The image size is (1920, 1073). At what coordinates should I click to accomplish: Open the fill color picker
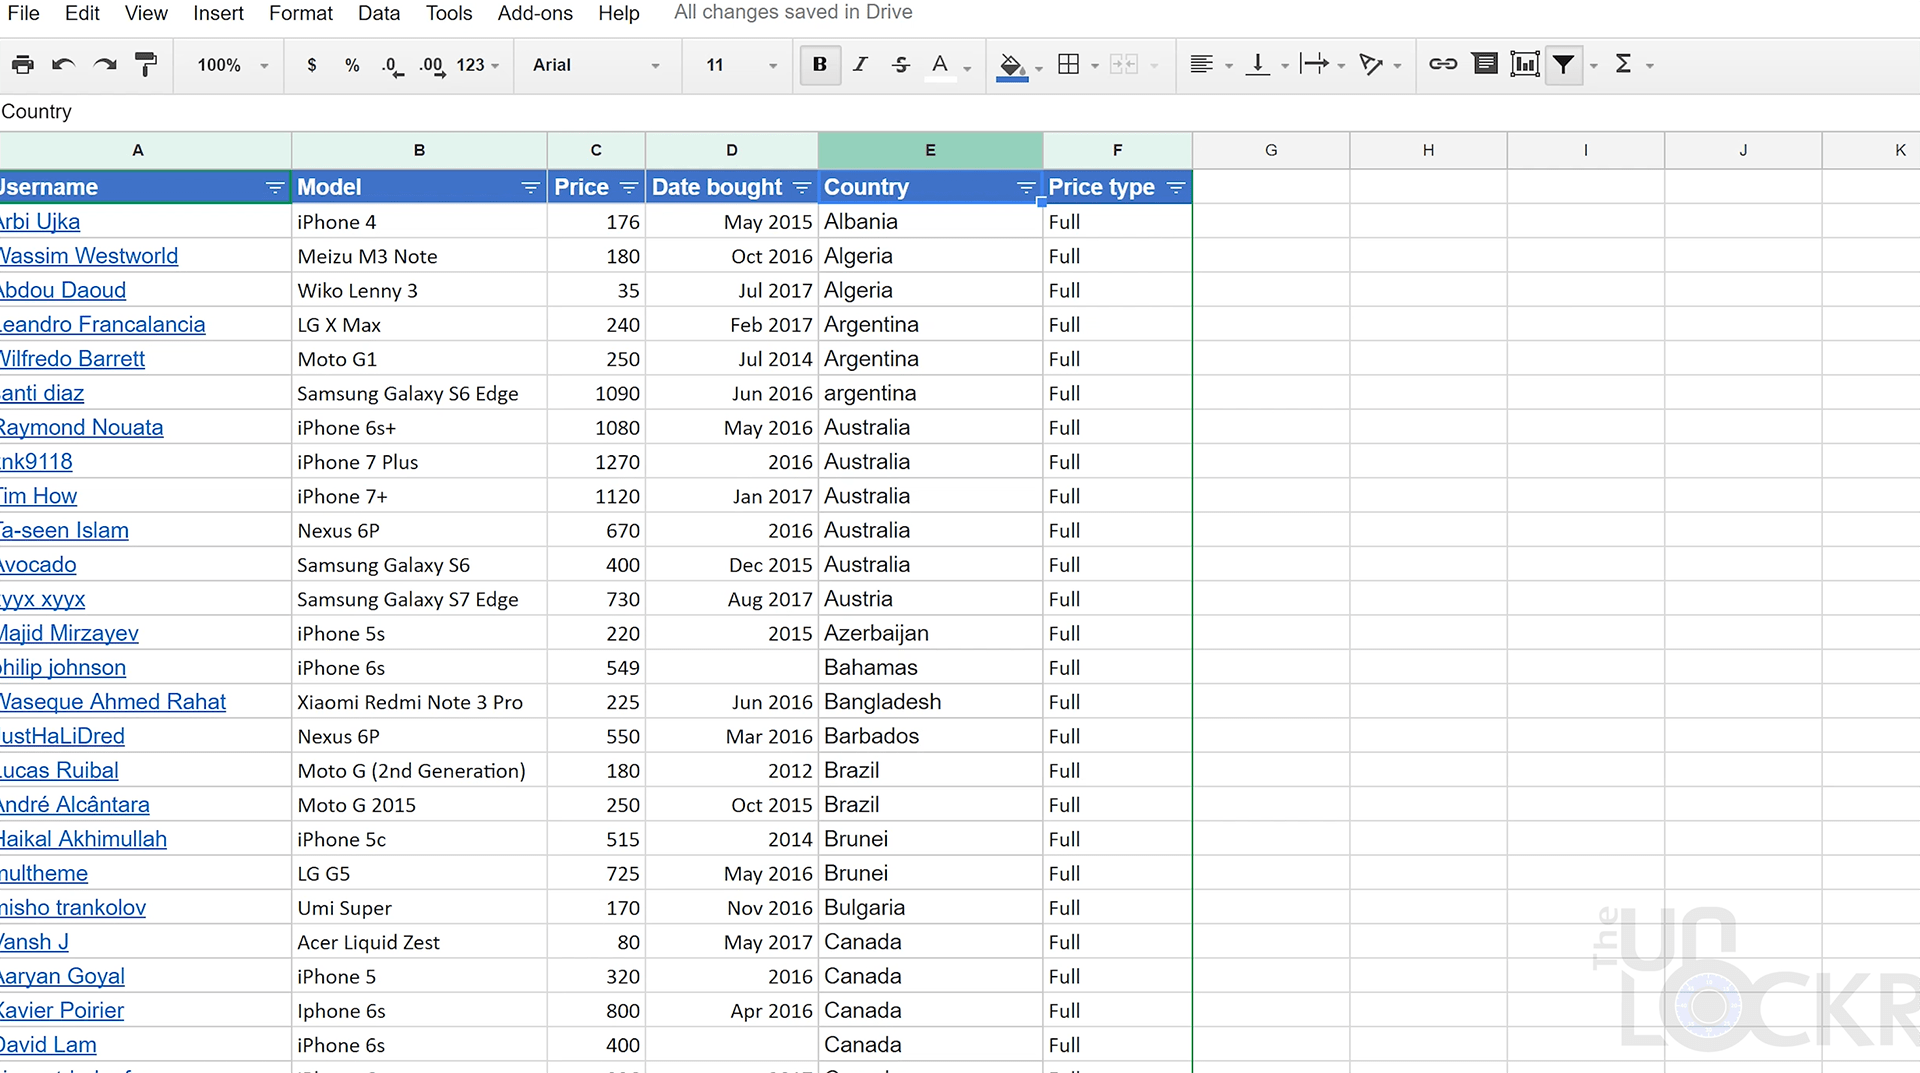pos(1012,66)
